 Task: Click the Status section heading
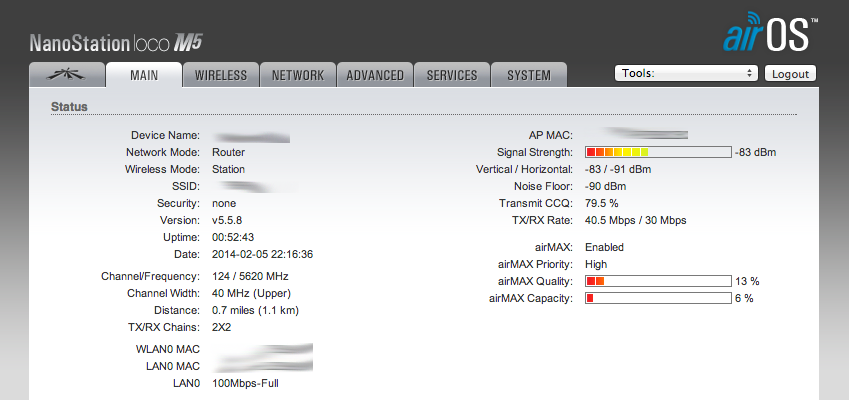point(69,106)
